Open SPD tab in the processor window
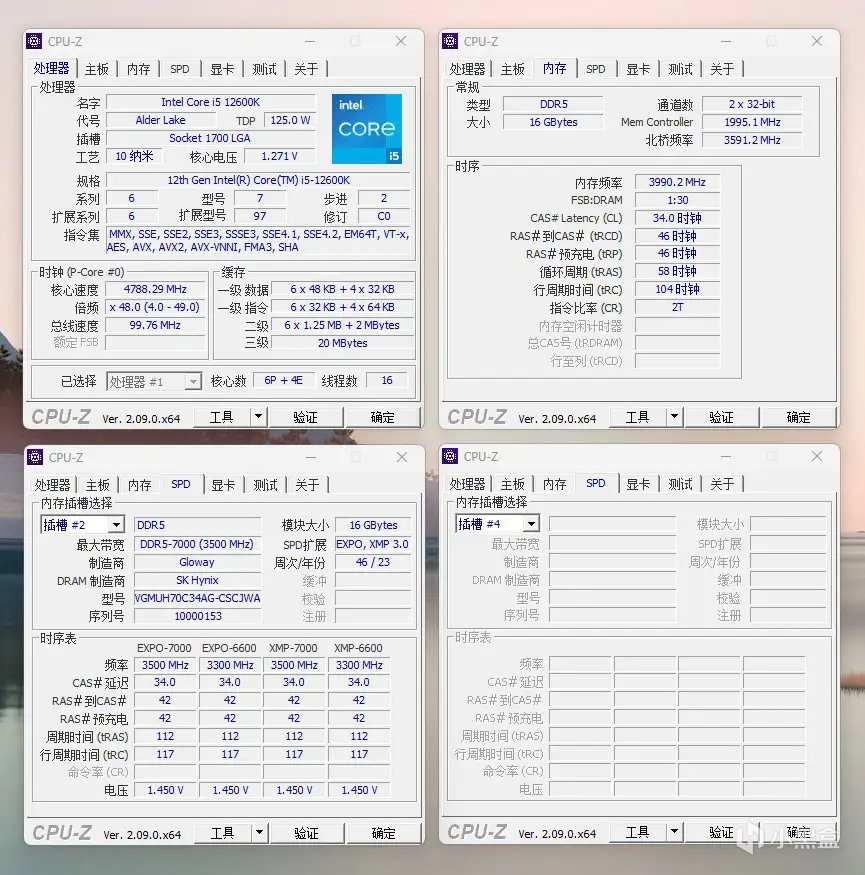The image size is (865, 875). pyautogui.click(x=180, y=69)
